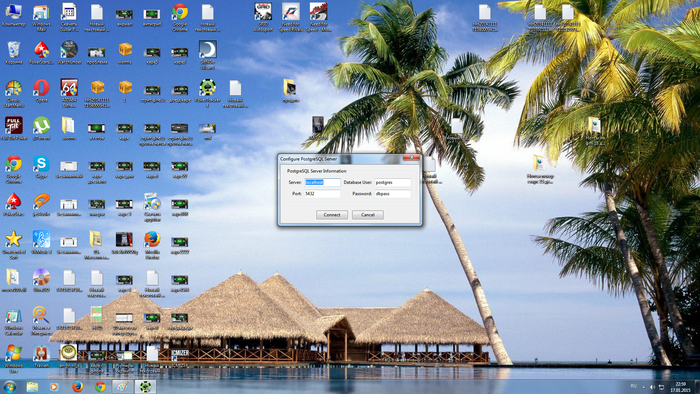Select the Server field containing localhost
Screen dimensions: 700x394
322,182
